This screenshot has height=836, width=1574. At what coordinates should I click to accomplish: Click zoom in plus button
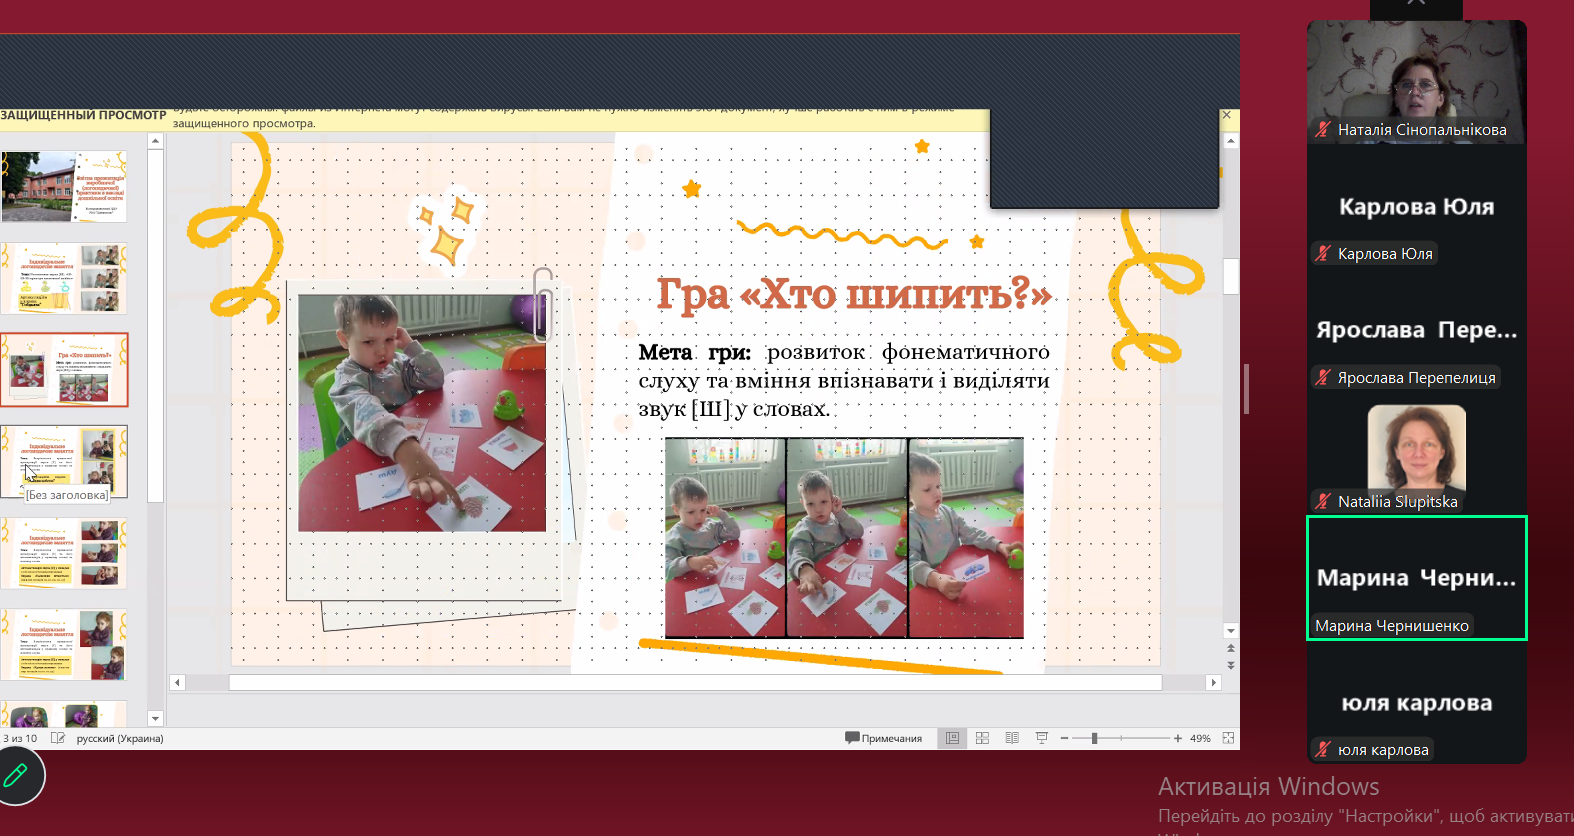coord(1178,738)
